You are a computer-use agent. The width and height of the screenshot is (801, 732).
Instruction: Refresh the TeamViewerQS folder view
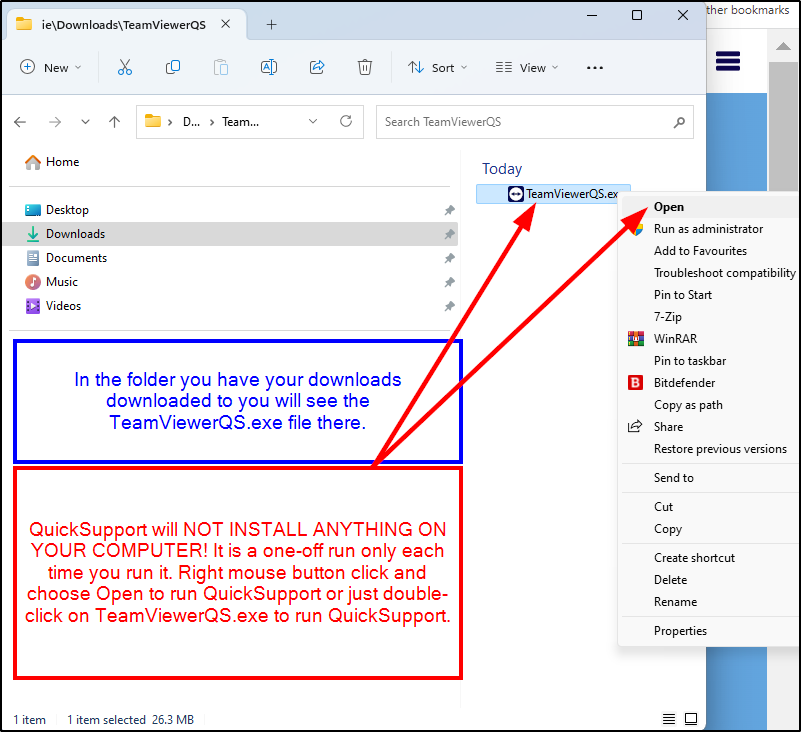tap(346, 122)
